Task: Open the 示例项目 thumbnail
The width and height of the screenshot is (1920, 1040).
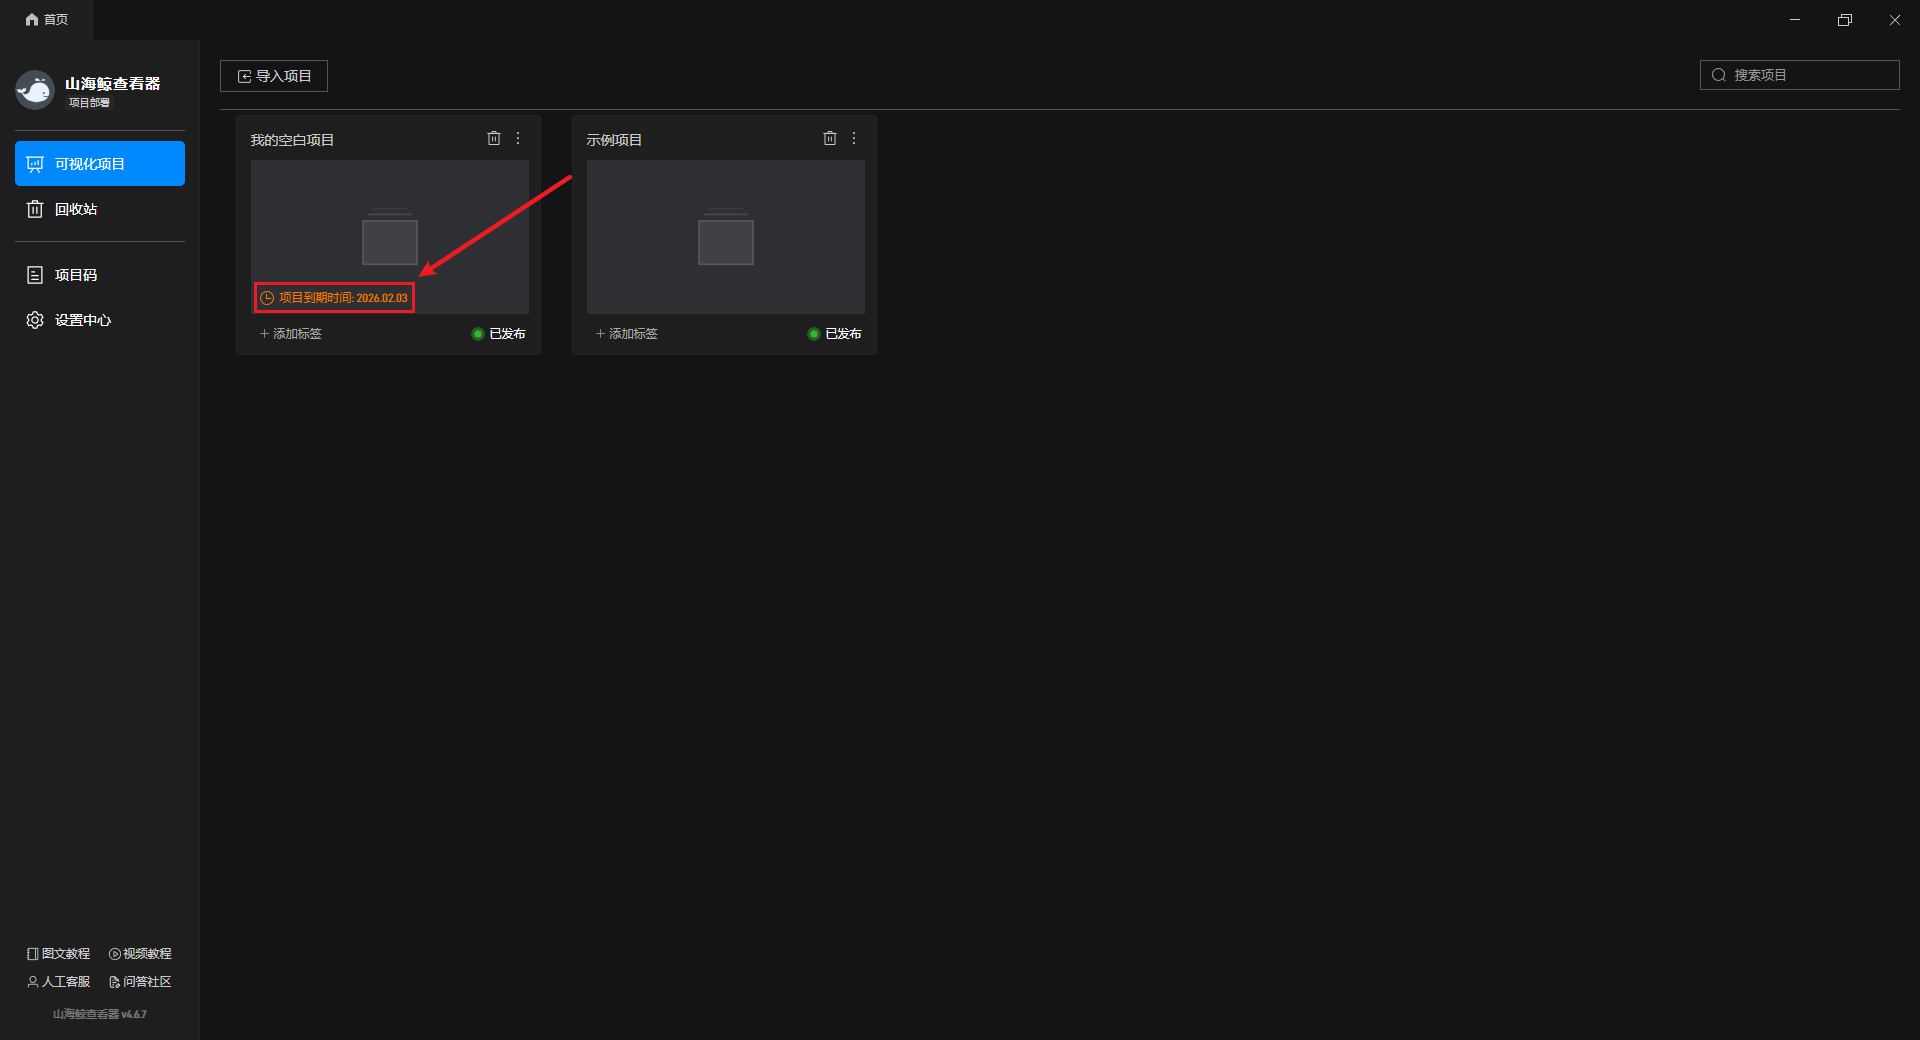Action: 726,237
